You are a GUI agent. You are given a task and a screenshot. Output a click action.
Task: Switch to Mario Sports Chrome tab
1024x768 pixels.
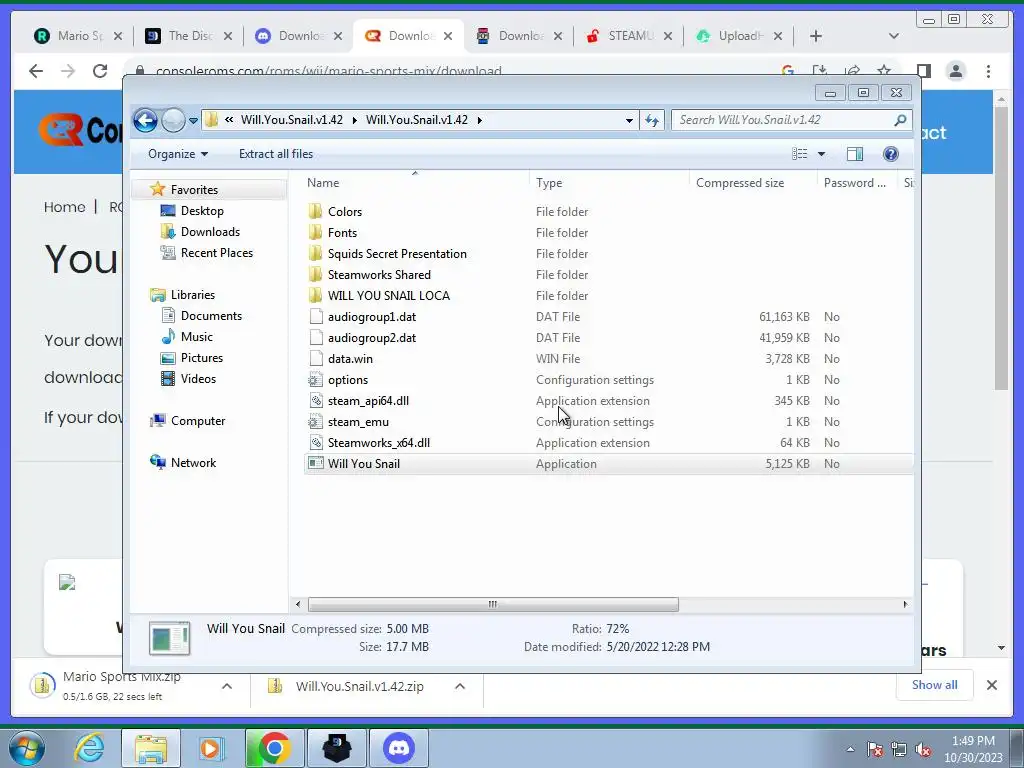(x=78, y=36)
